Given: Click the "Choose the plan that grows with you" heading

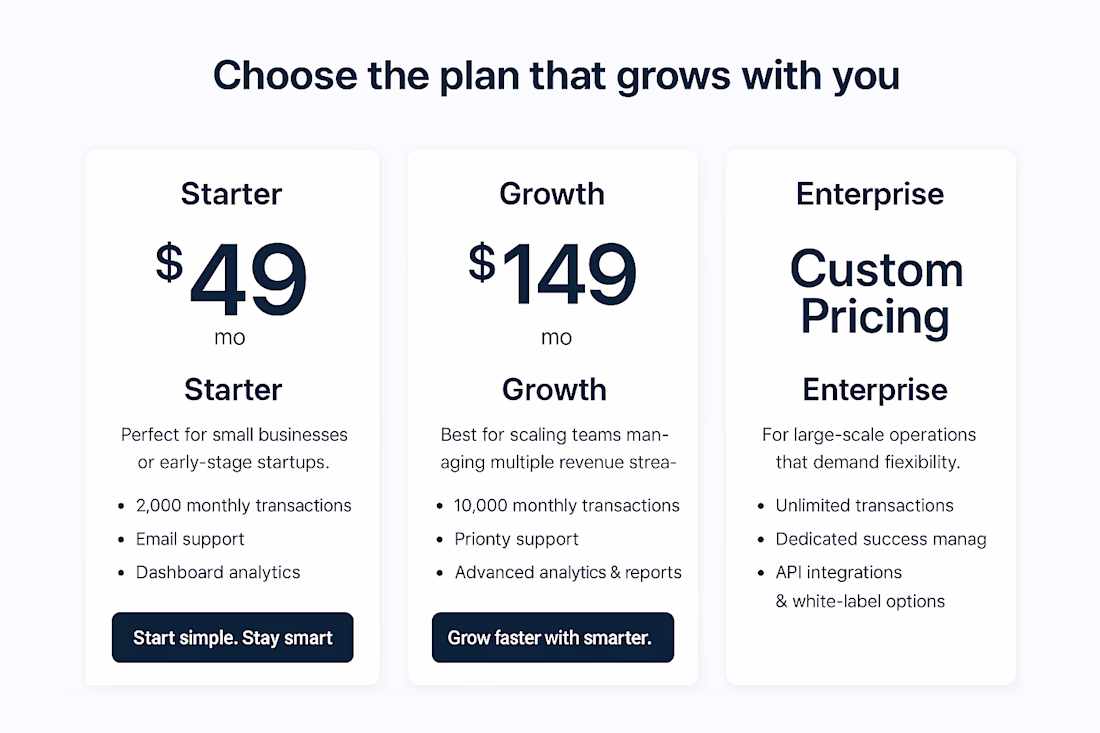Looking at the screenshot, I should point(556,76).
